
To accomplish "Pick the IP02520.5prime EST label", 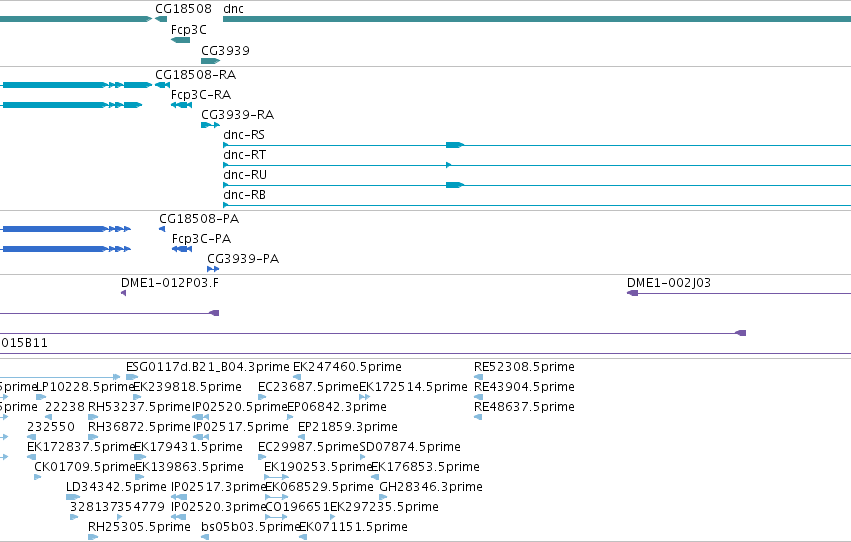I will point(239,407).
